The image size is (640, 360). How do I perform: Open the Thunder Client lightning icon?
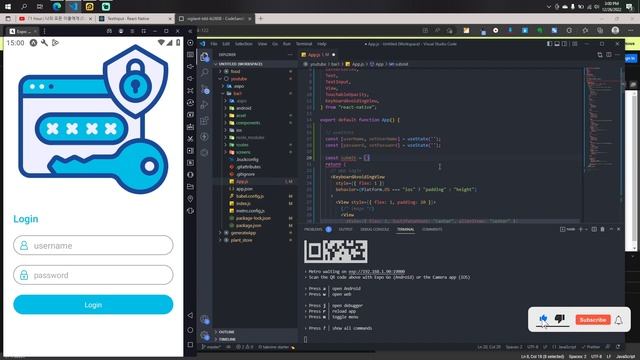pos(204,137)
